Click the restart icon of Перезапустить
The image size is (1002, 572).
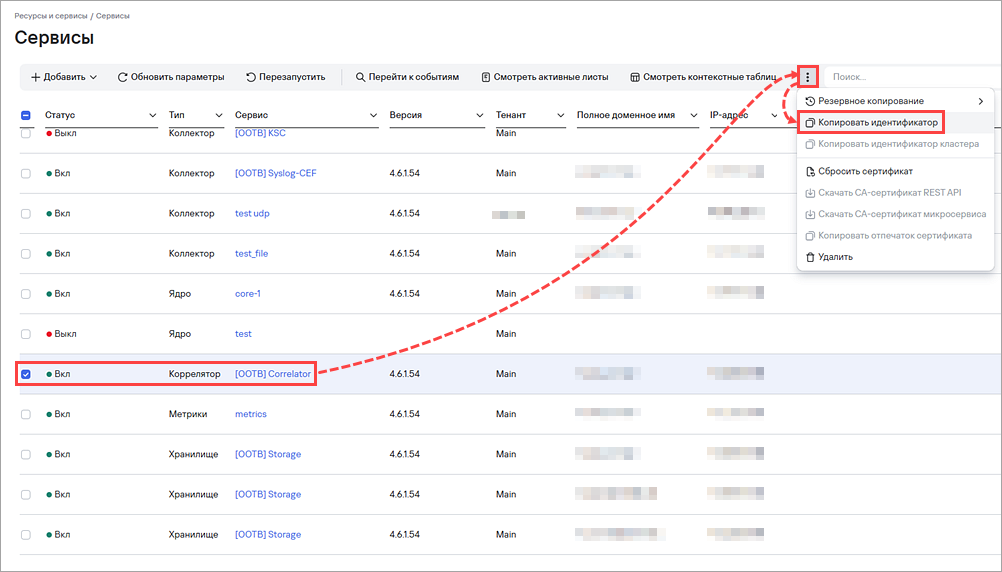click(251, 77)
